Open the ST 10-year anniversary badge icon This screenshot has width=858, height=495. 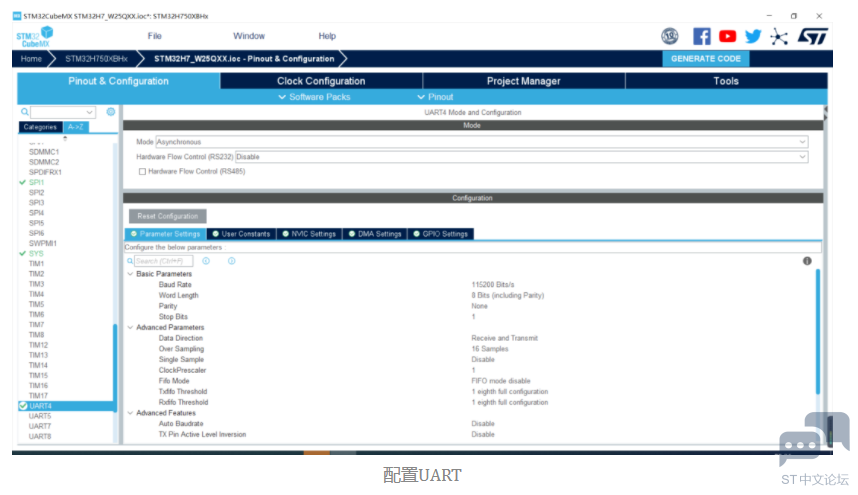pos(669,36)
